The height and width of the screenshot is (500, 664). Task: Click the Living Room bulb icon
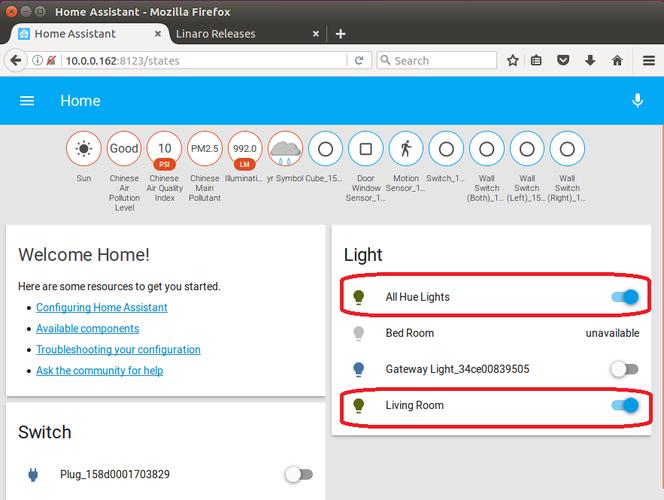[359, 406]
